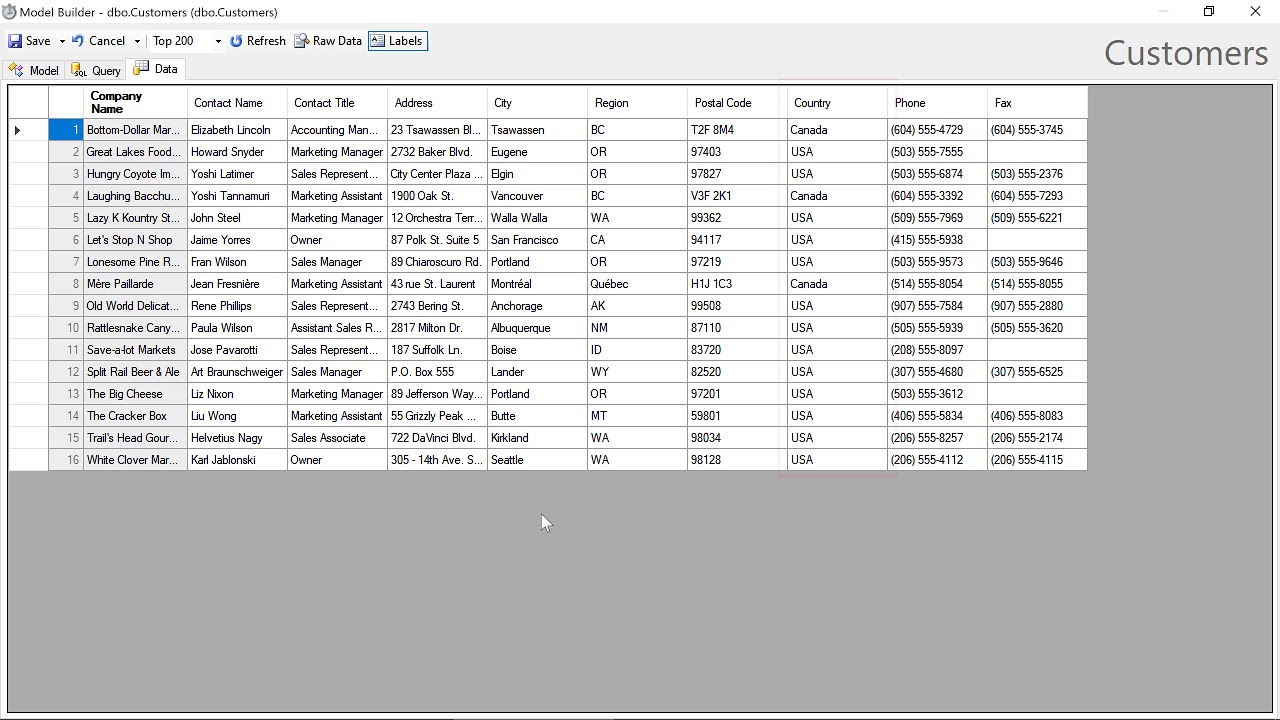Select the 'Albuquerque' city cell
Viewport: 1280px width, 720px height.
coord(537,328)
